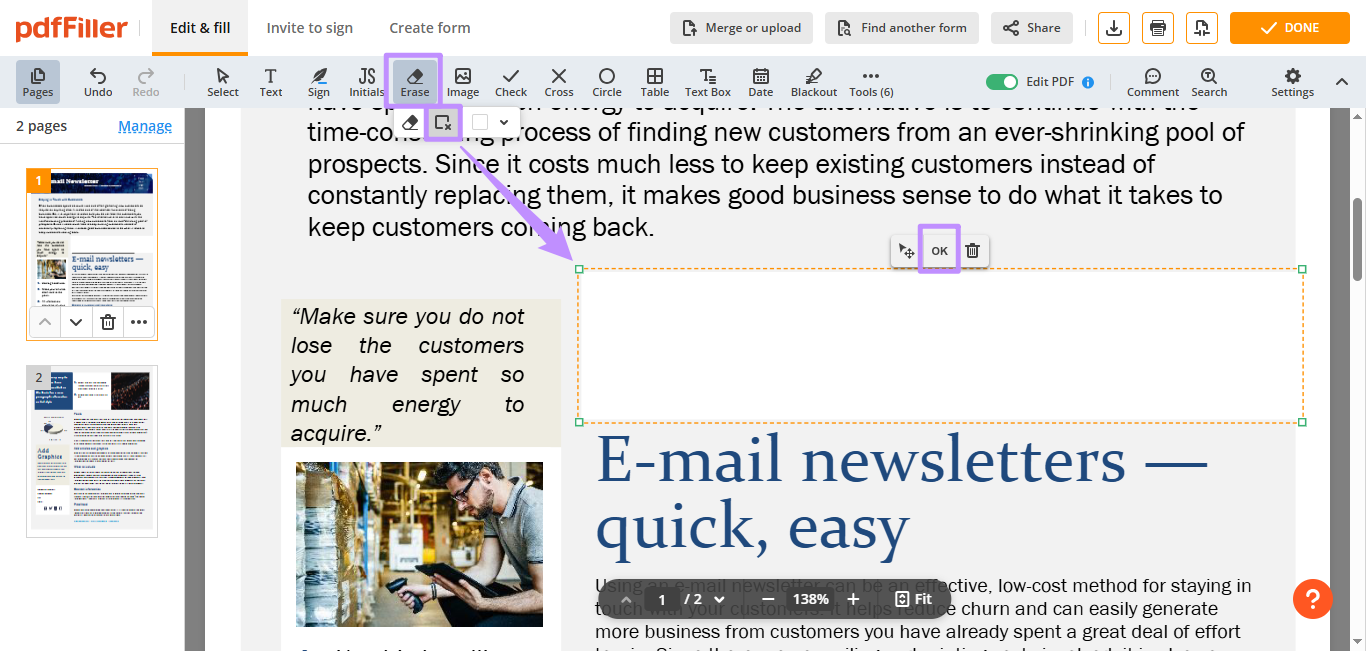Click the "2 pages" label

click(42, 126)
